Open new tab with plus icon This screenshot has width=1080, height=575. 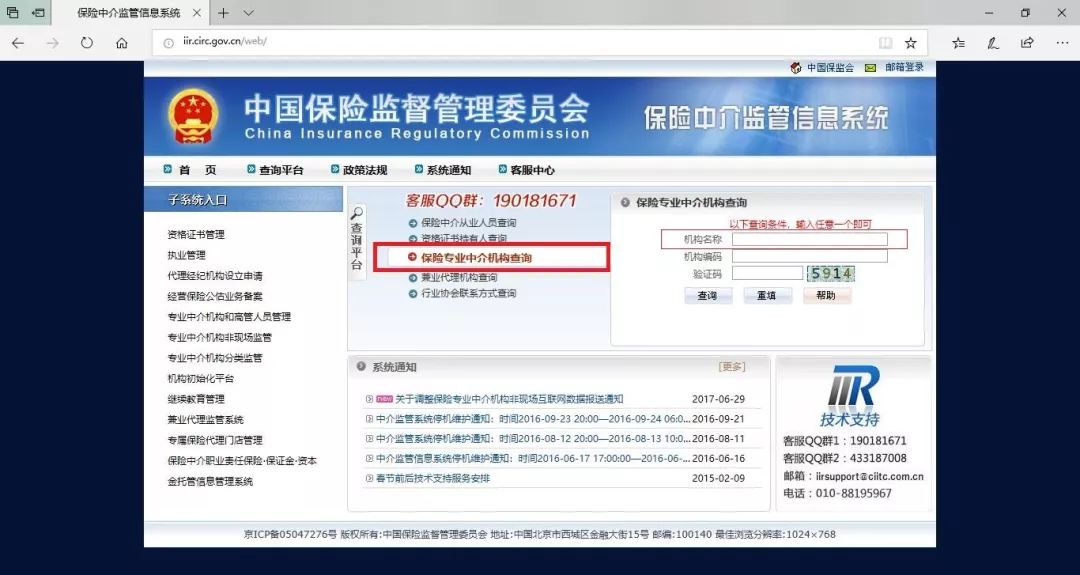(223, 13)
